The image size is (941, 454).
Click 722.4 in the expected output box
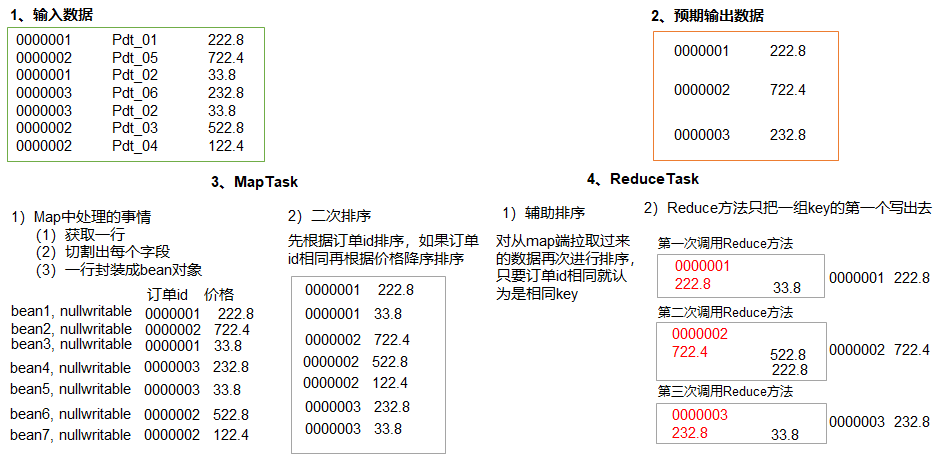pyautogui.click(x=787, y=90)
